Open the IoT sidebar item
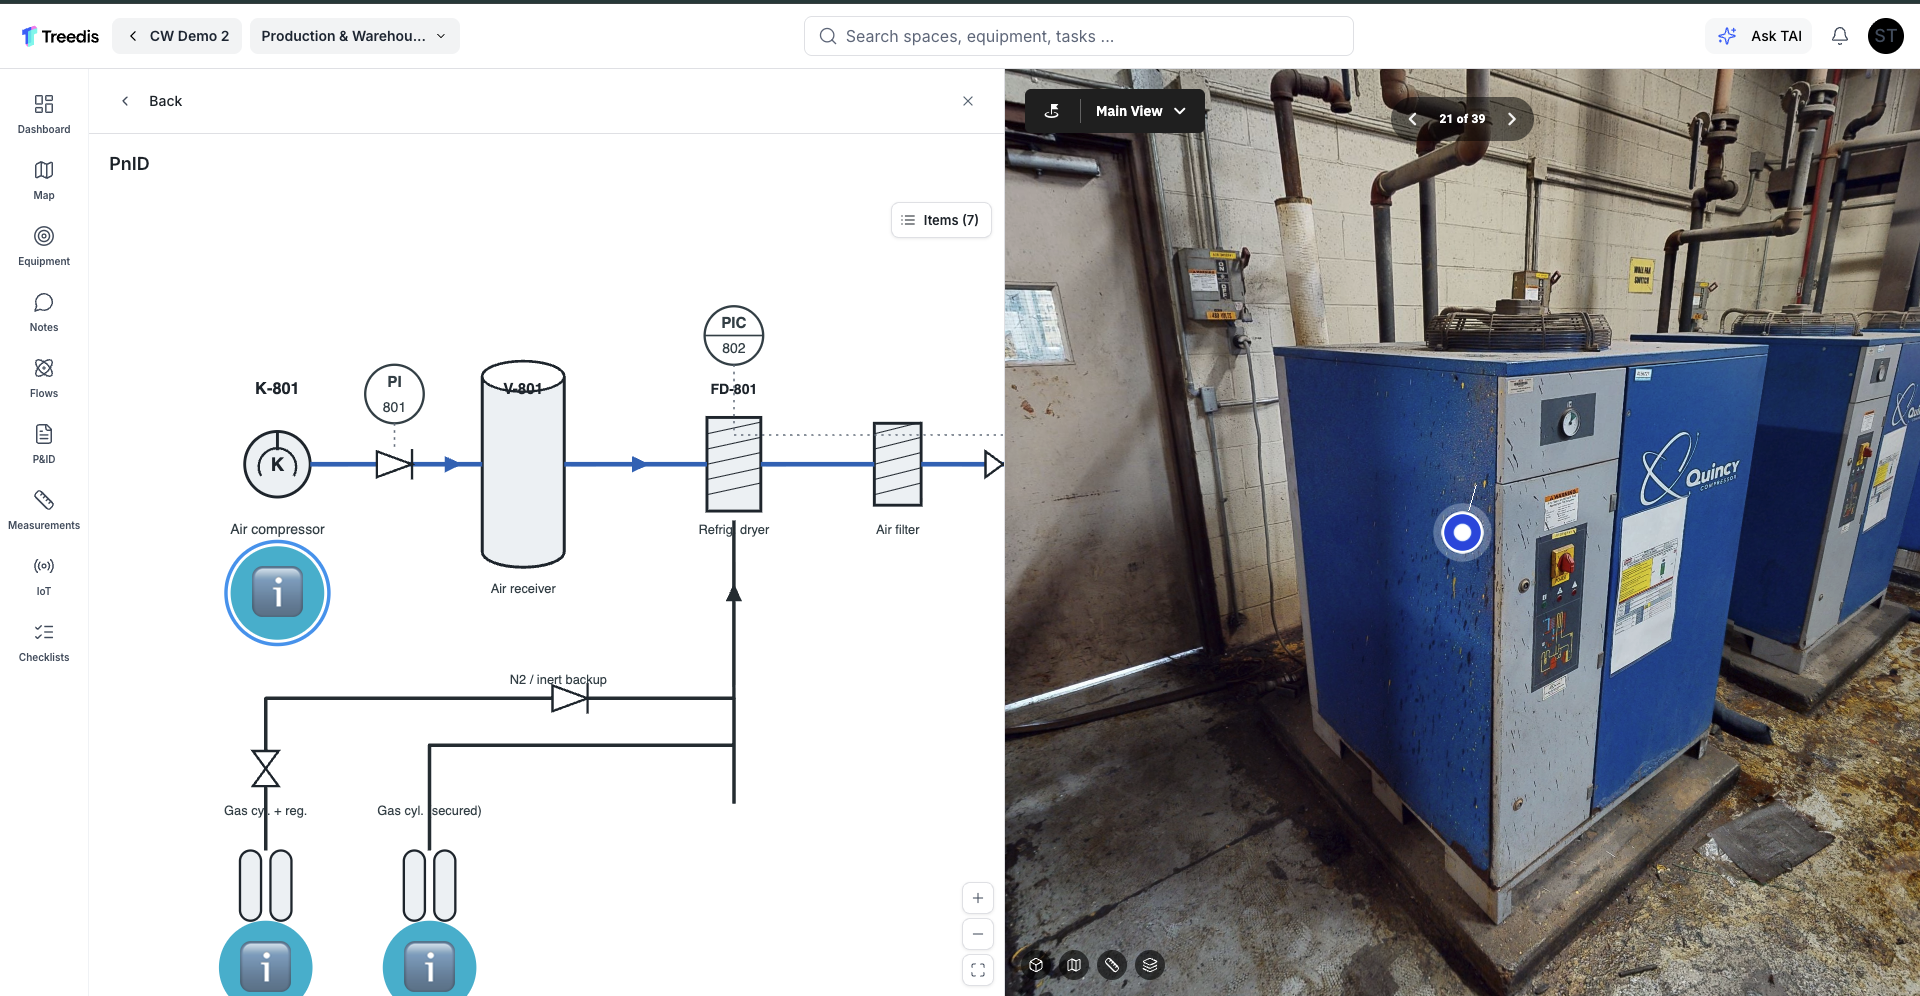This screenshot has width=1920, height=996. pyautogui.click(x=44, y=576)
